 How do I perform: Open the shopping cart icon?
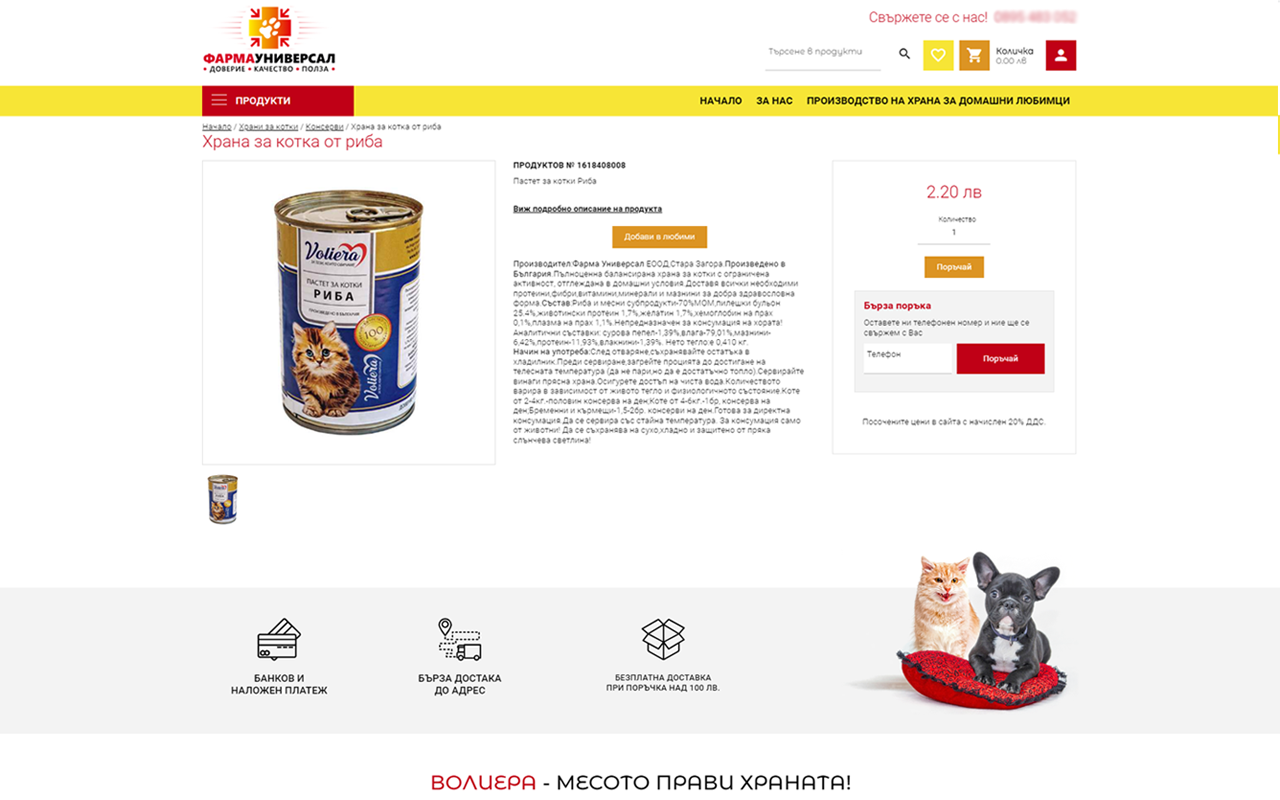974,55
